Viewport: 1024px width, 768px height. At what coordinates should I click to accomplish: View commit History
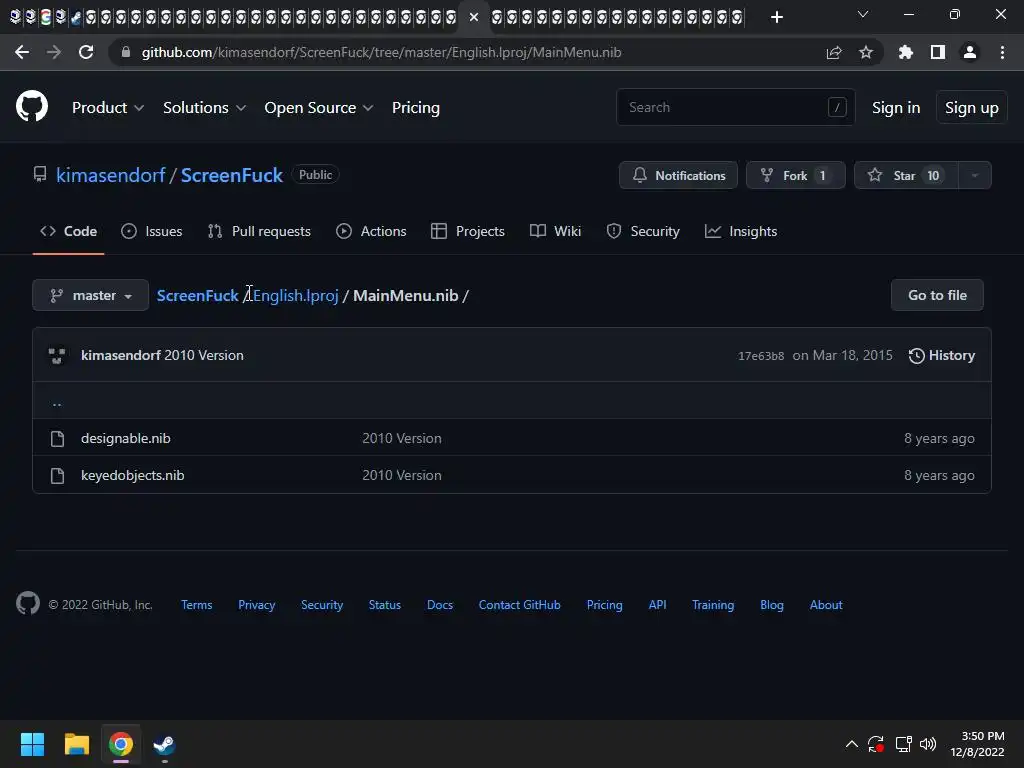pyautogui.click(x=942, y=355)
